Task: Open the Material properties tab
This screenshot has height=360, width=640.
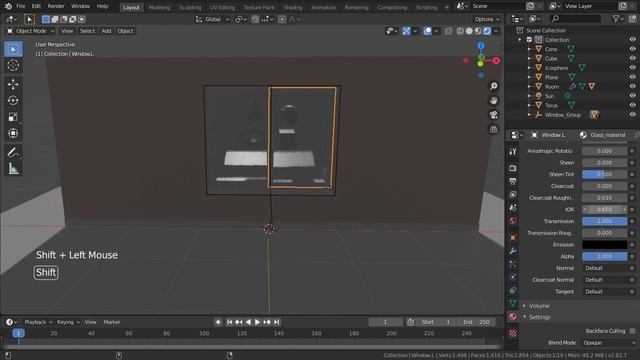Action: pos(513,316)
